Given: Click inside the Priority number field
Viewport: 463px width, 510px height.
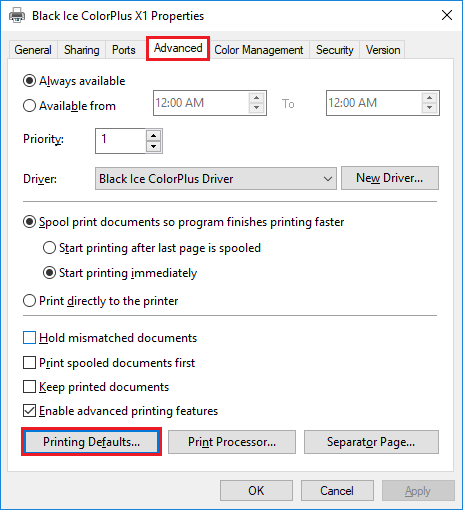Looking at the screenshot, I should pyautogui.click(x=120, y=141).
